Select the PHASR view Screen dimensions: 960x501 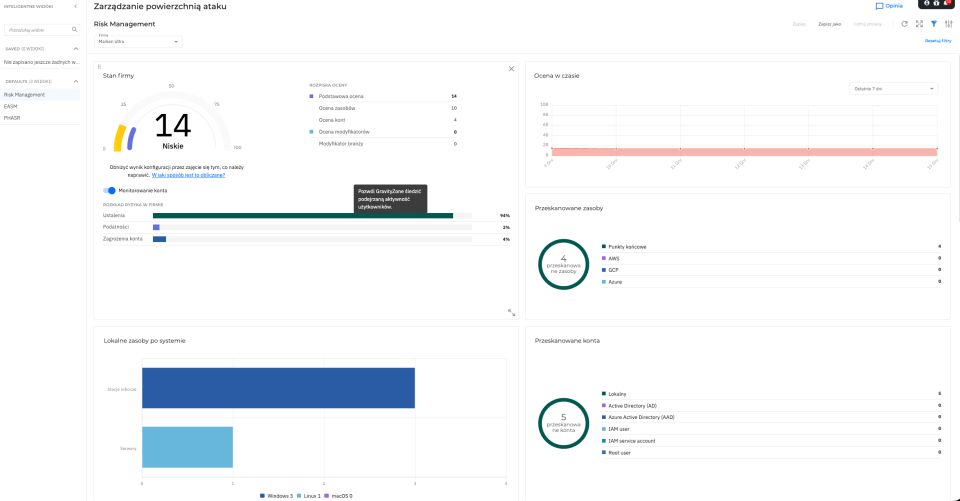[x=12, y=117]
